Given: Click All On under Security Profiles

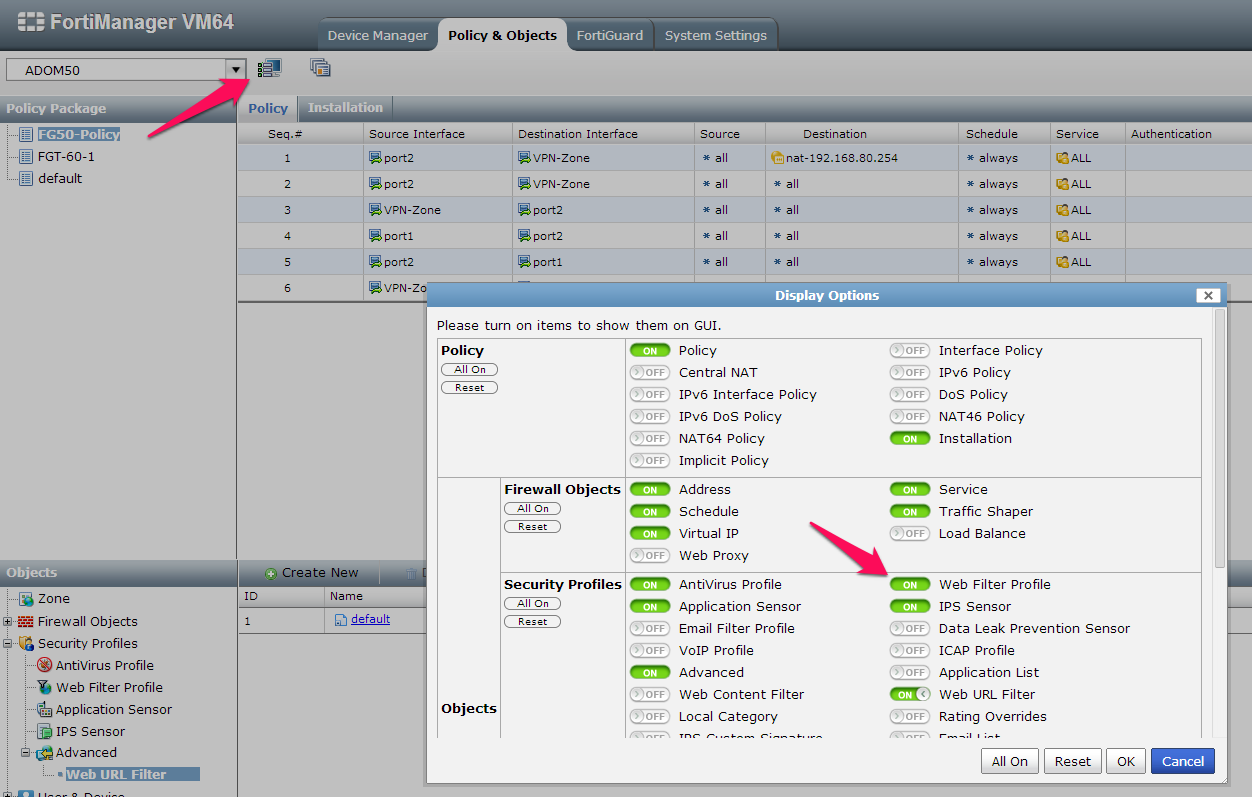Looking at the screenshot, I should pyautogui.click(x=533, y=604).
